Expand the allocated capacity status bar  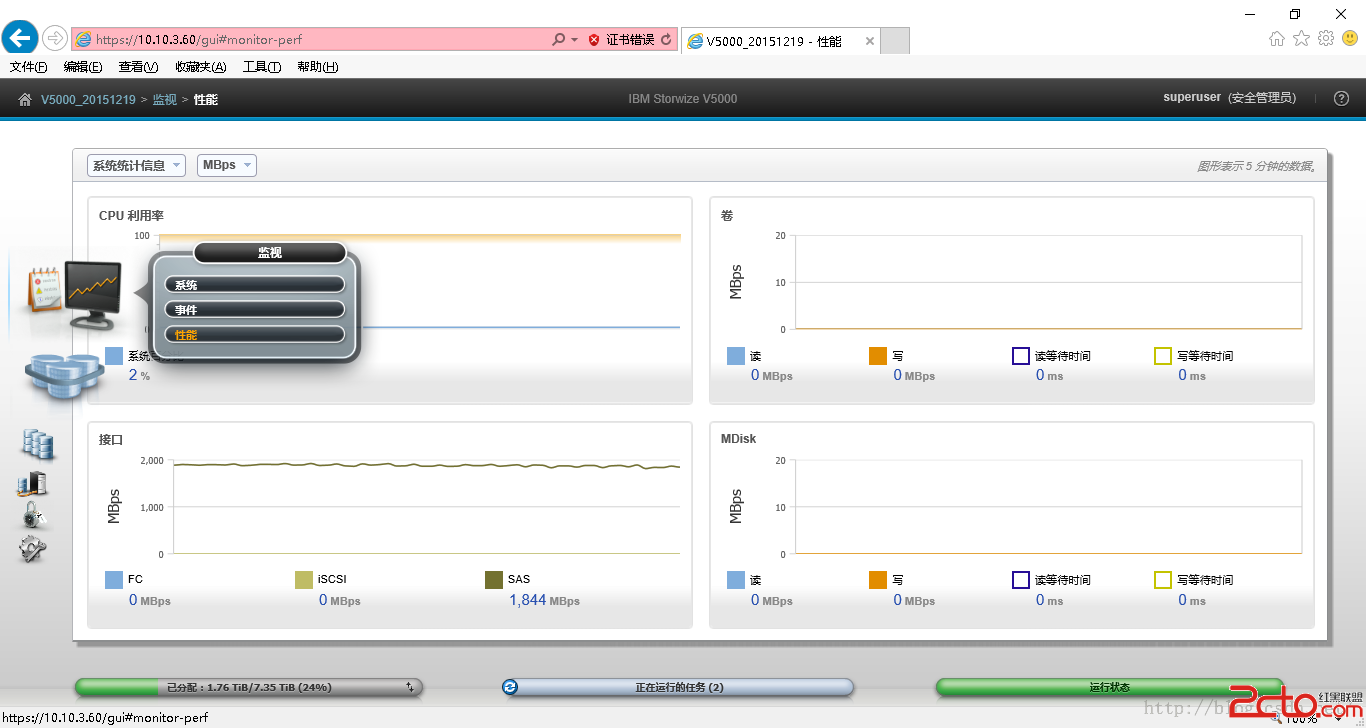tap(249, 687)
